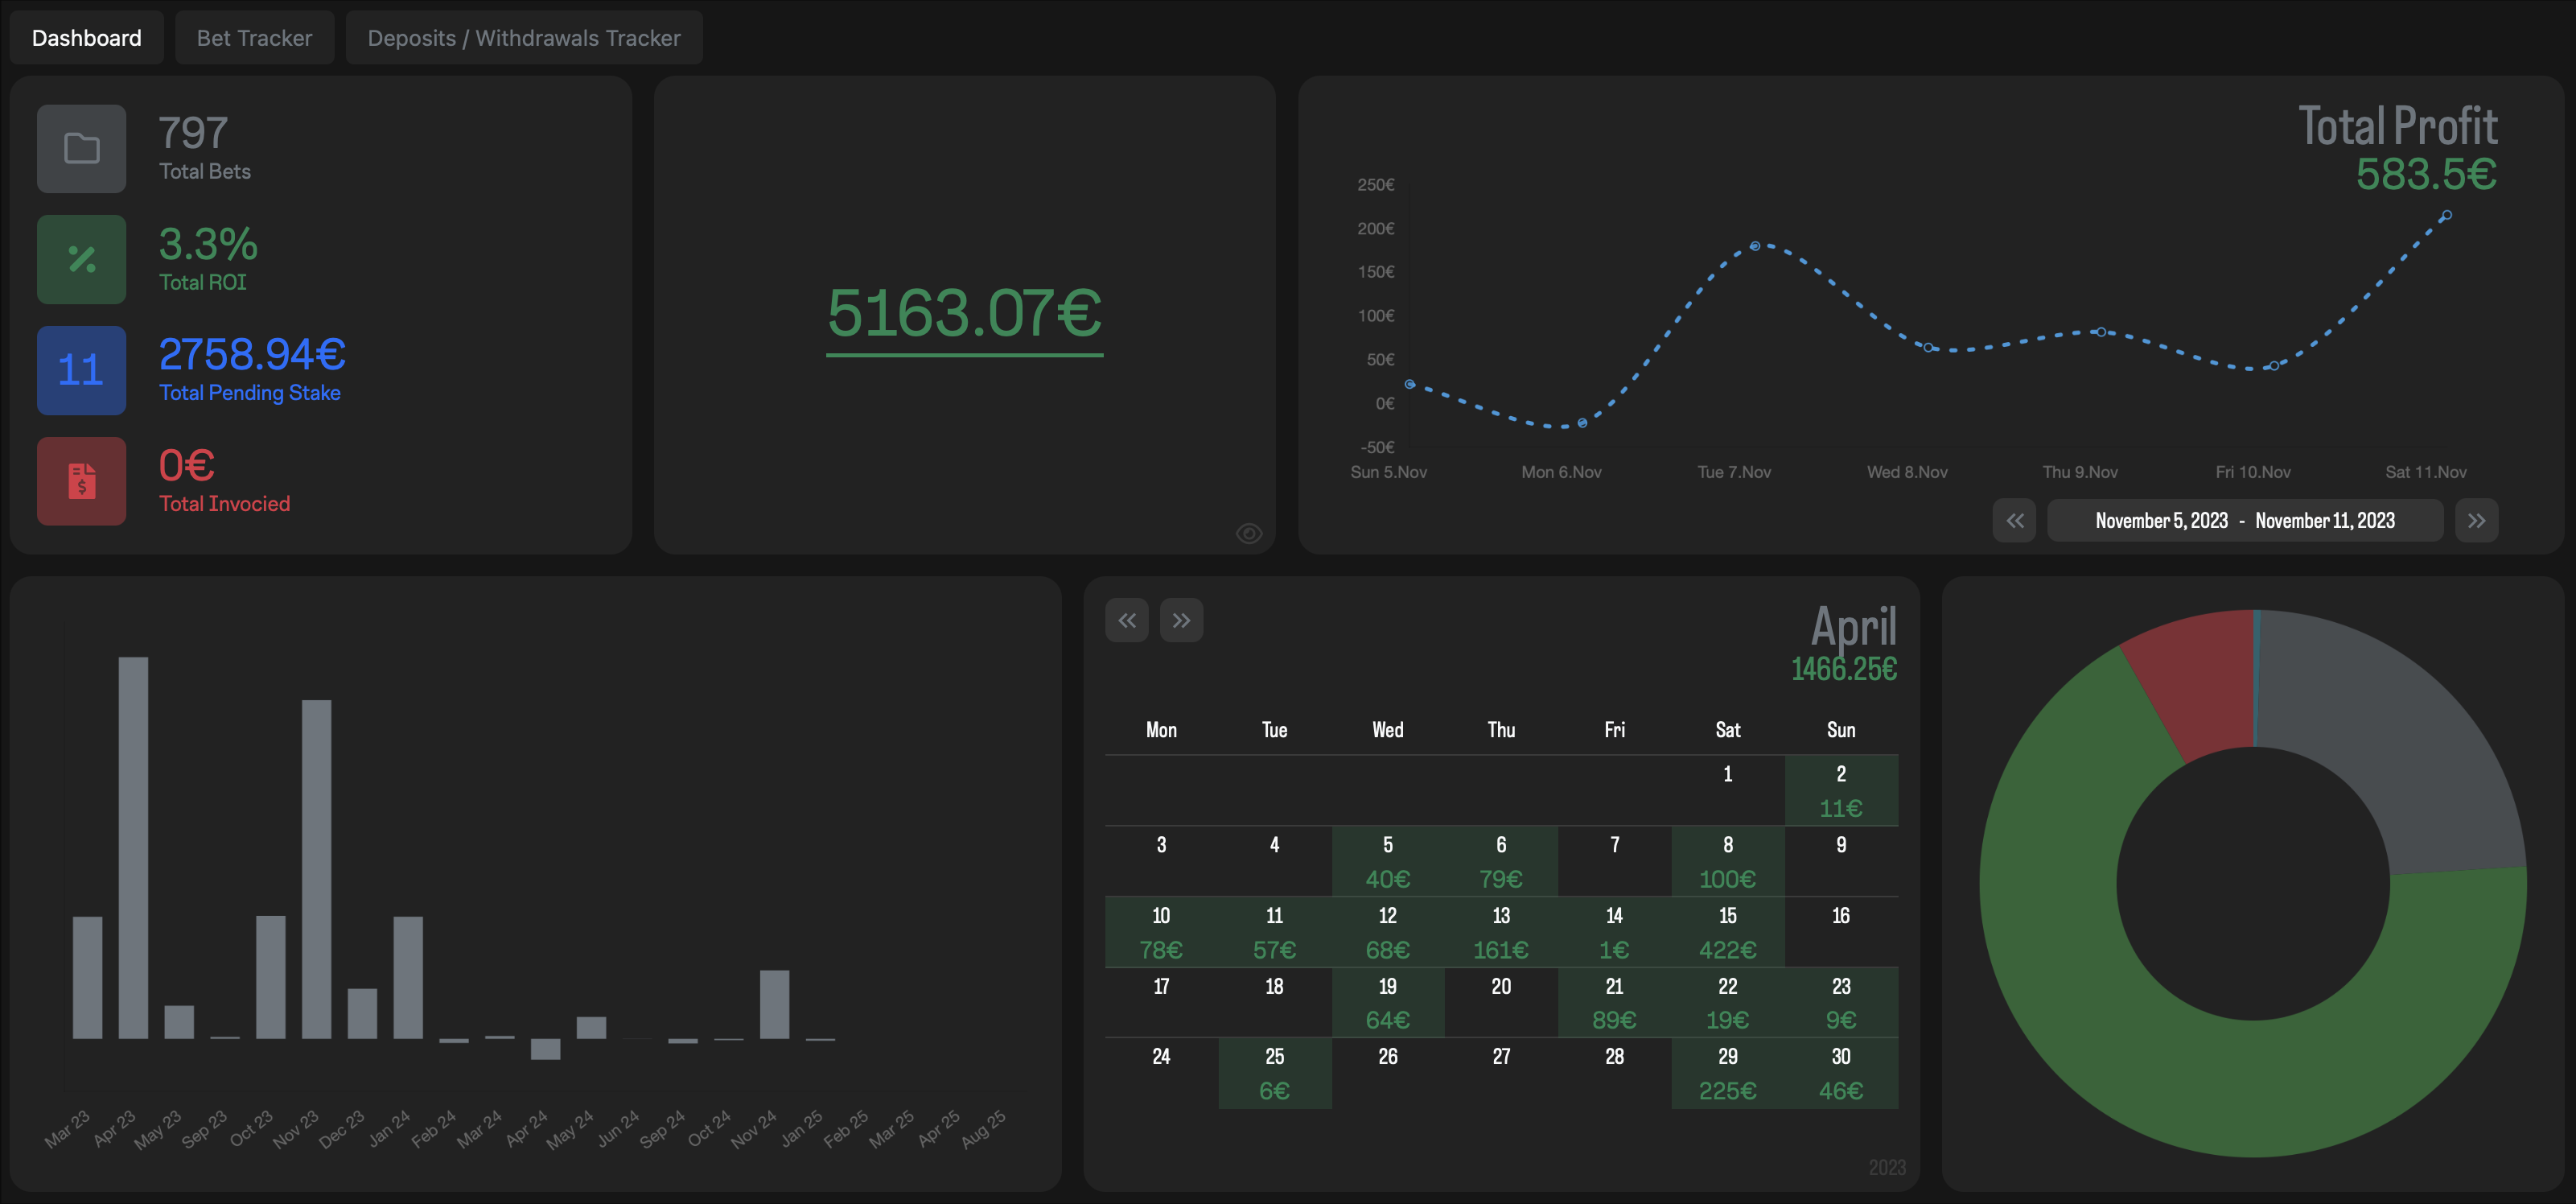
Task: Select April 29 with 225€ profit
Action: pos(1727,1073)
